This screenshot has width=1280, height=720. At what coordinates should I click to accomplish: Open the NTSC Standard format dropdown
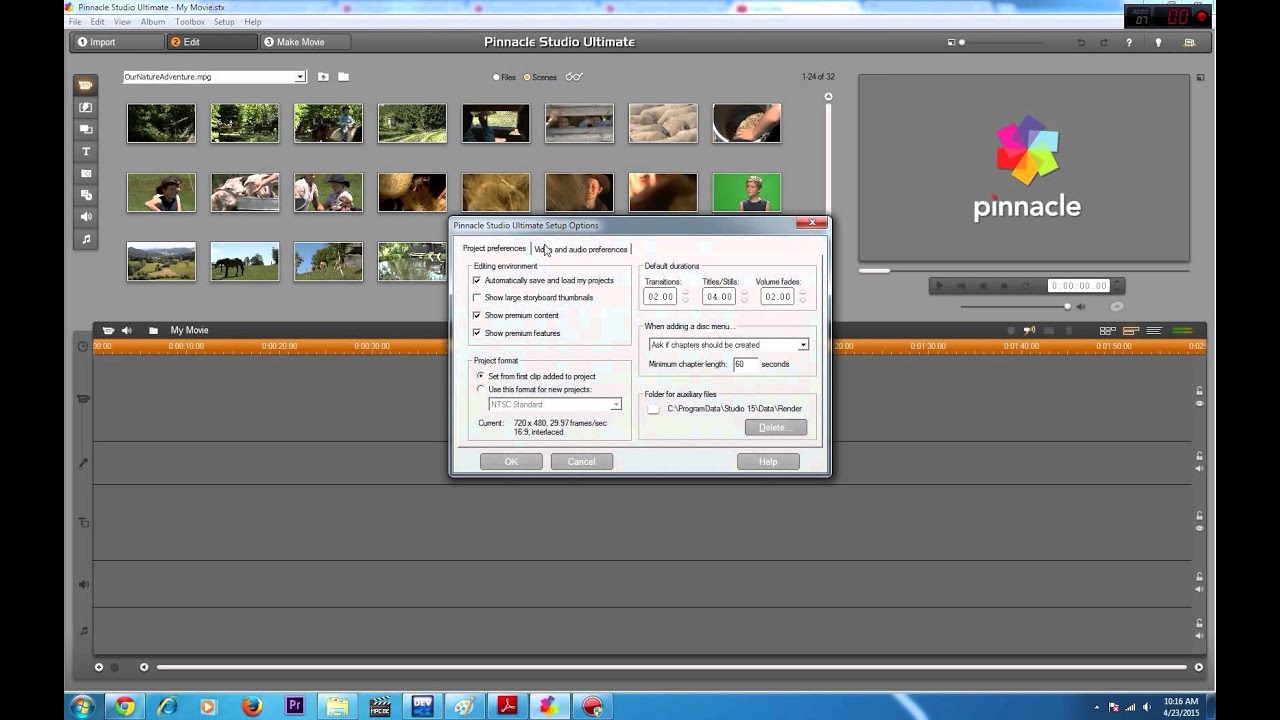click(x=615, y=404)
